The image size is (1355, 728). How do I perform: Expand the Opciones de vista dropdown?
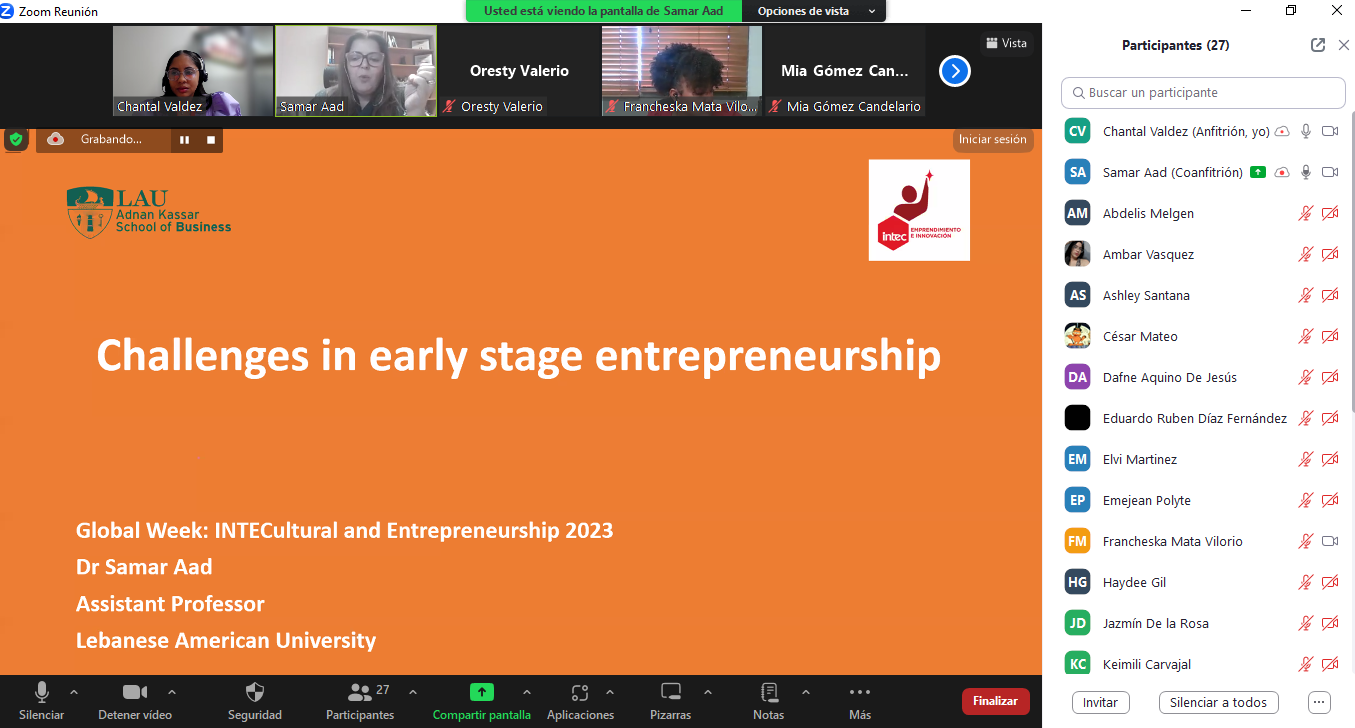[x=815, y=11]
